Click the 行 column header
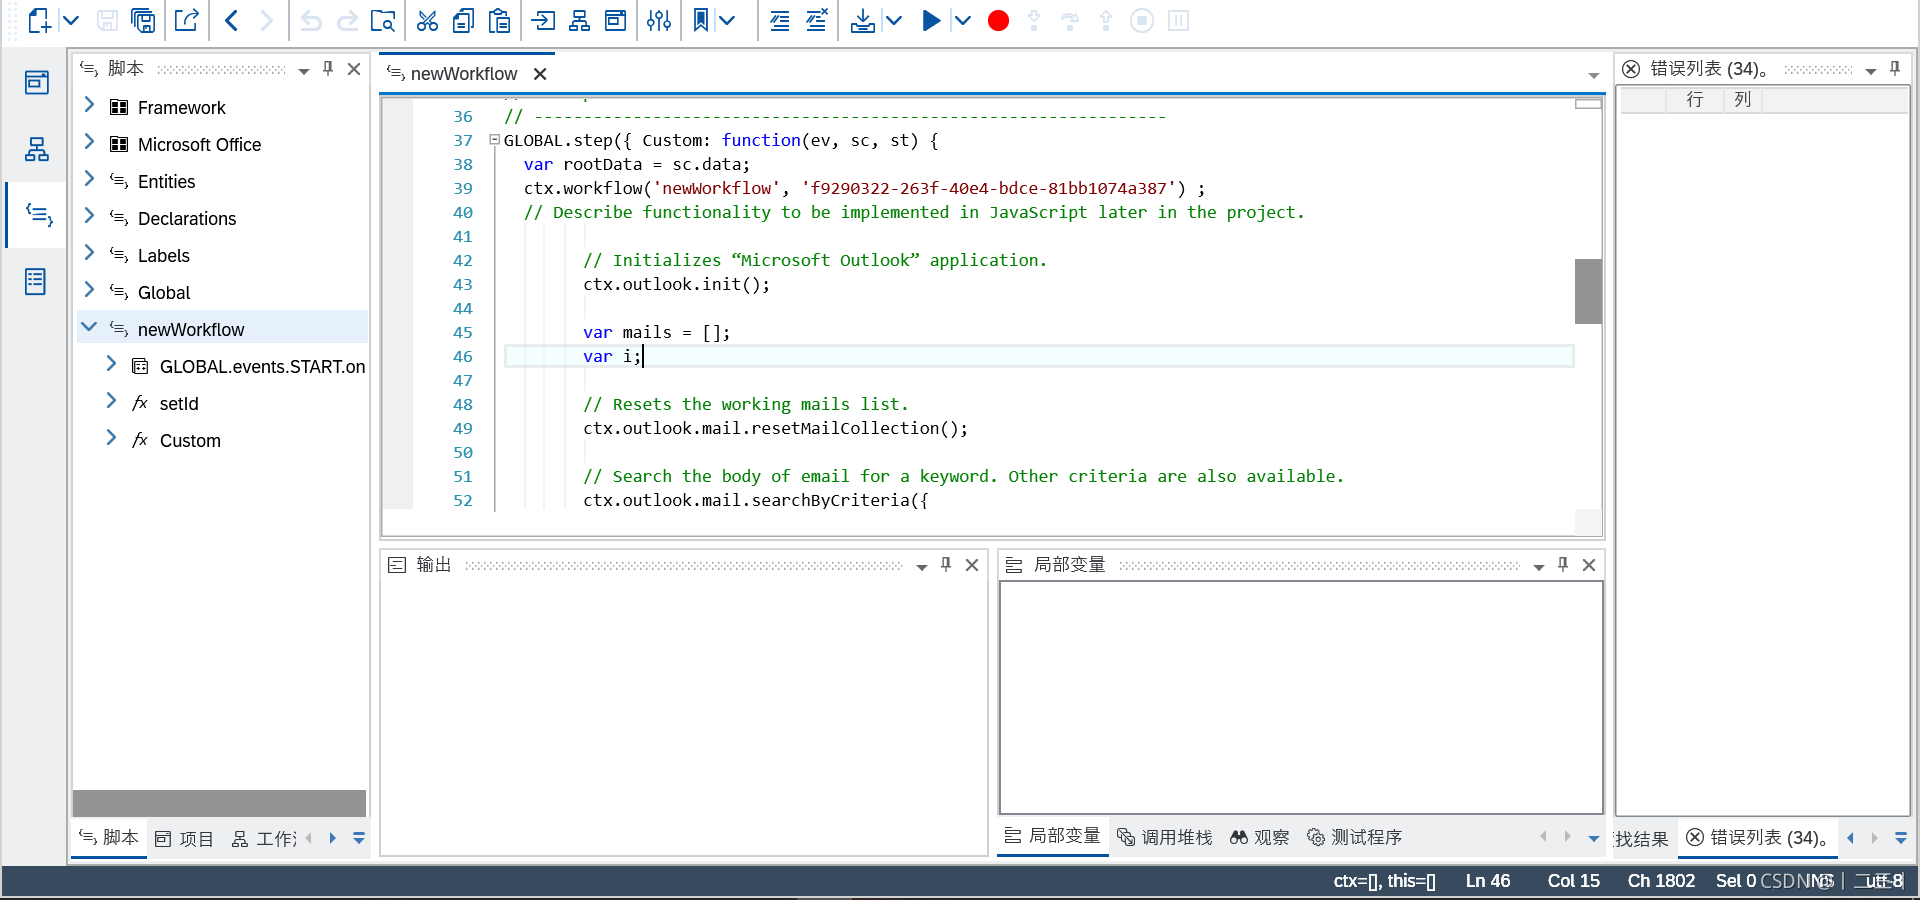The width and height of the screenshot is (1920, 900). click(1695, 99)
